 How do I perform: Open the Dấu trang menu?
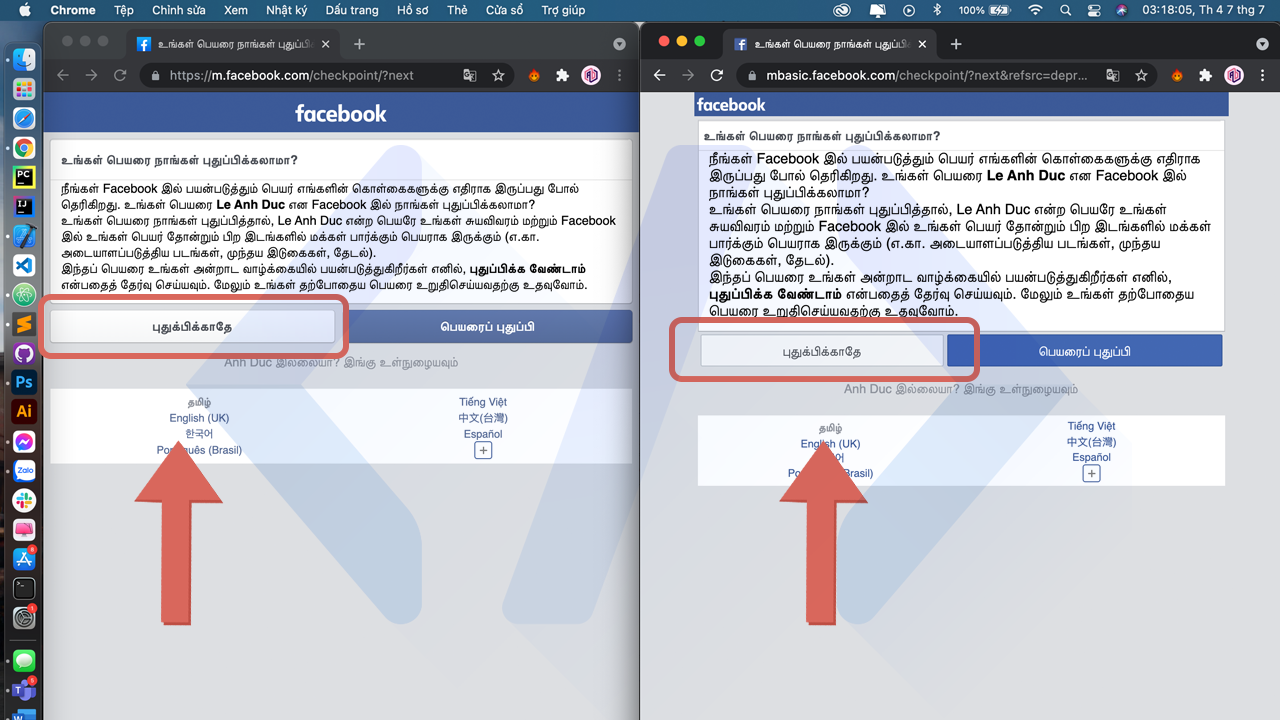(353, 10)
